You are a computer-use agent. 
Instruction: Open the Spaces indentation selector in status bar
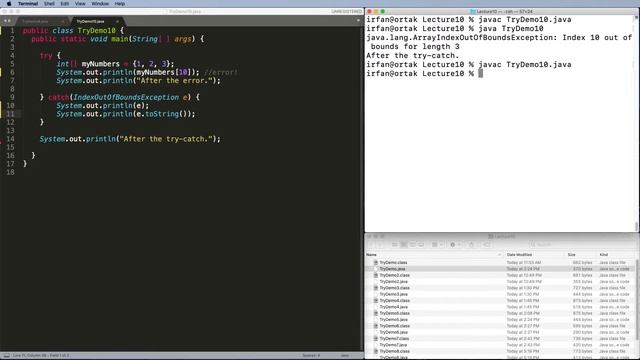[x=311, y=356]
